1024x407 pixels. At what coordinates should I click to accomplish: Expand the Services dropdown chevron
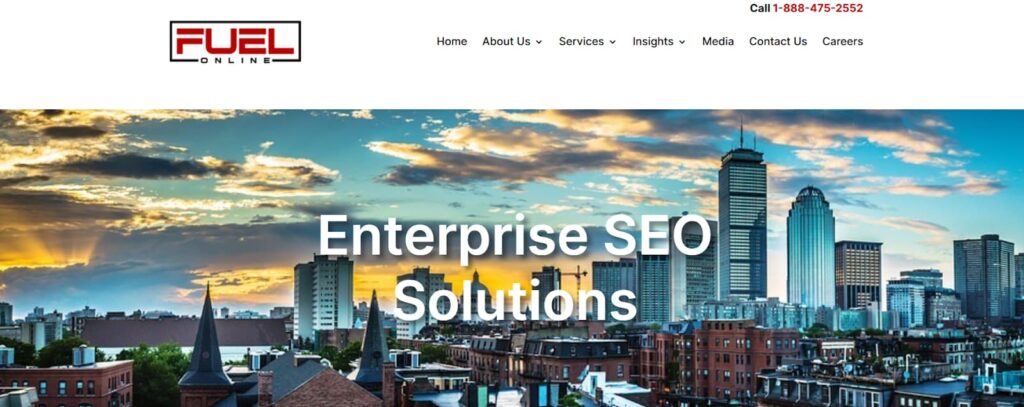click(x=613, y=42)
